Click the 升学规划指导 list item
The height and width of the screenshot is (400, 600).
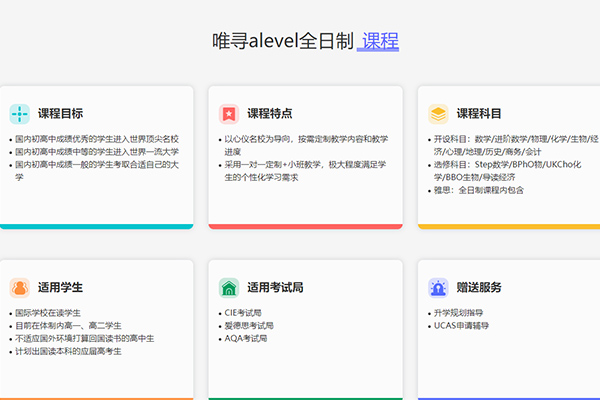coord(458,313)
